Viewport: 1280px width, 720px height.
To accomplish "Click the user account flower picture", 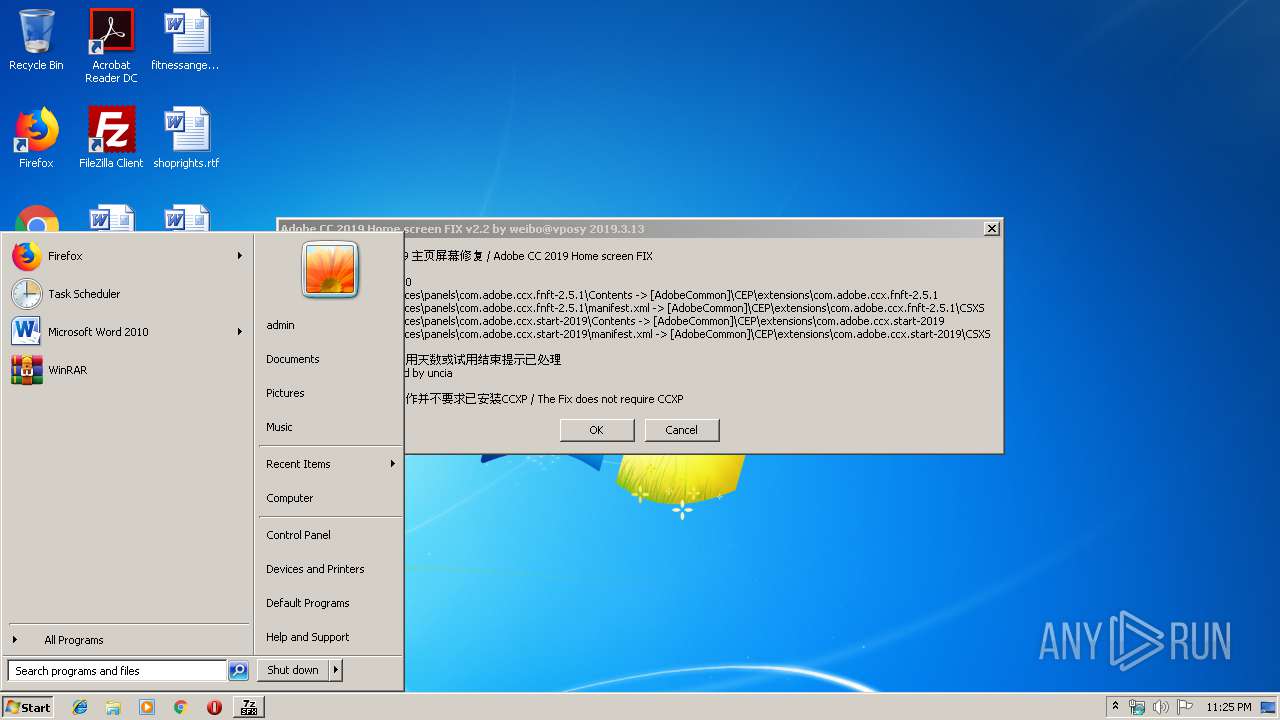I will [x=330, y=270].
